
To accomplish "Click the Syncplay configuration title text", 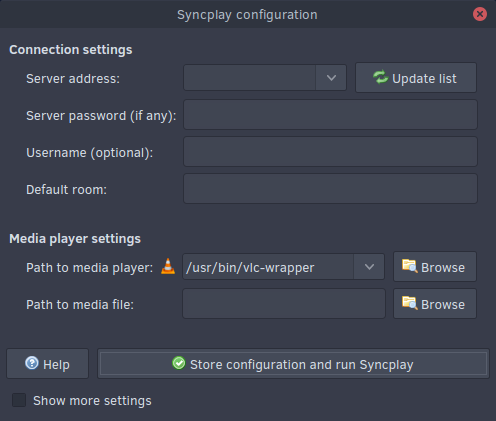I will click(x=247, y=15).
